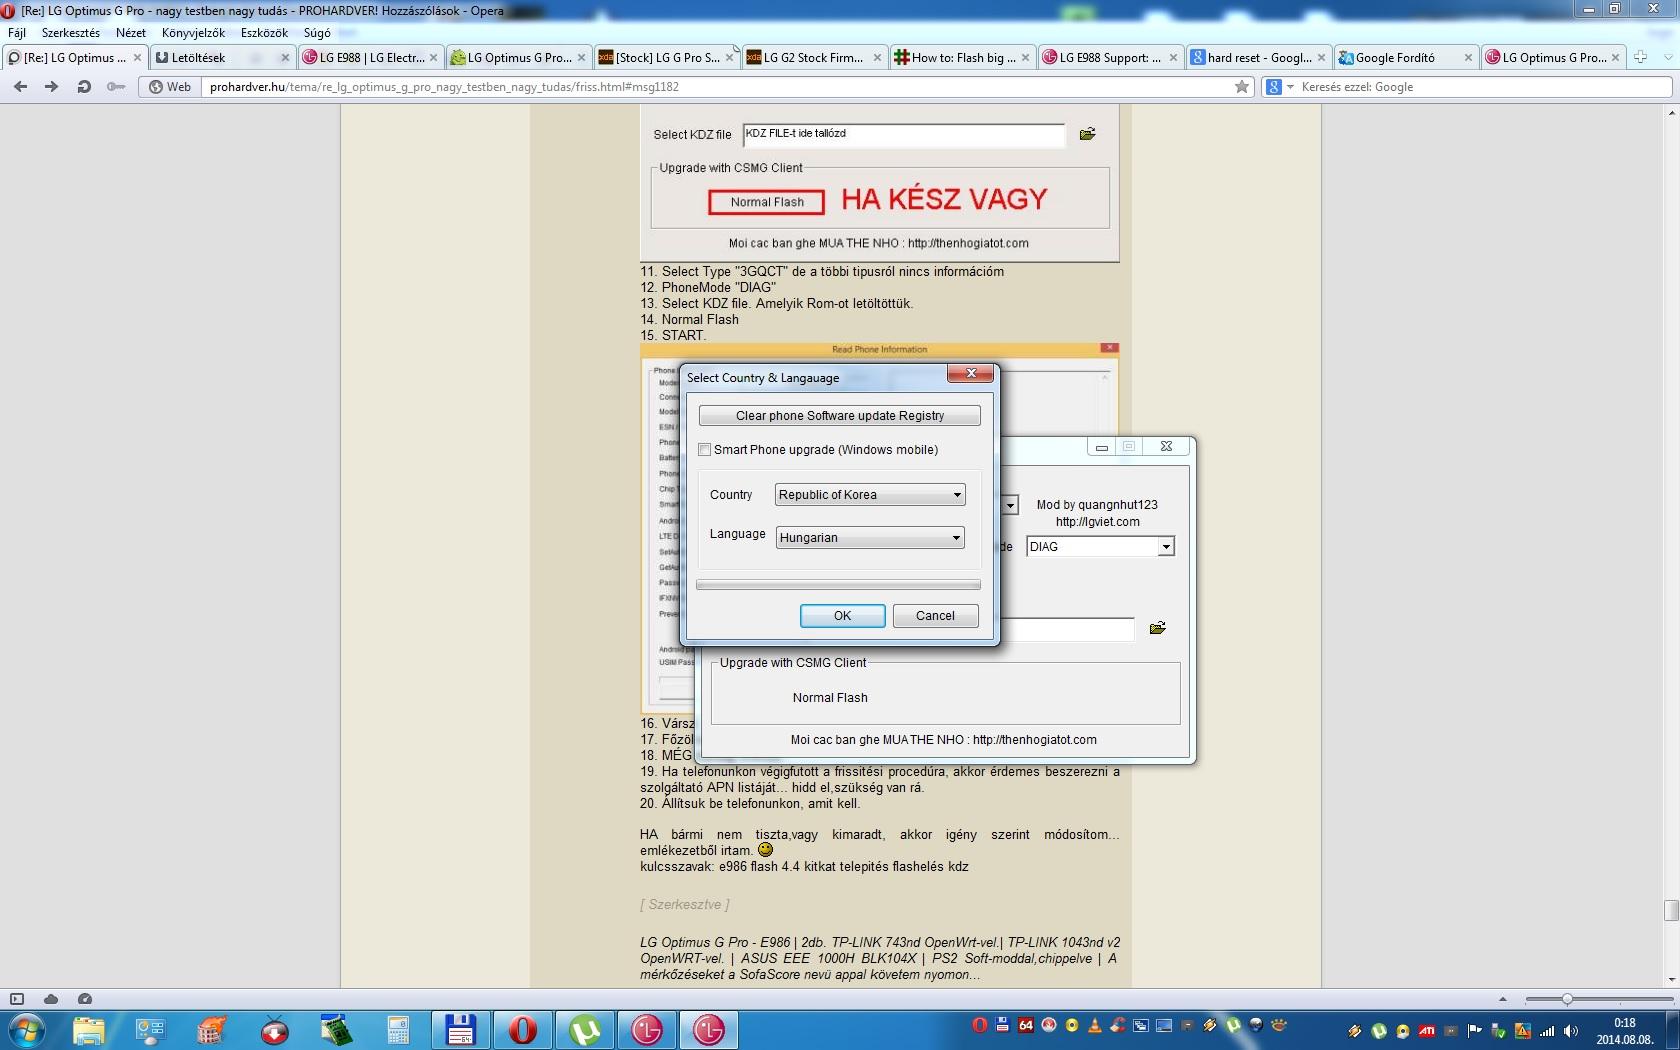Switch to the LG E988 Support tab
Image resolution: width=1680 pixels, height=1050 pixels.
pyautogui.click(x=1111, y=57)
